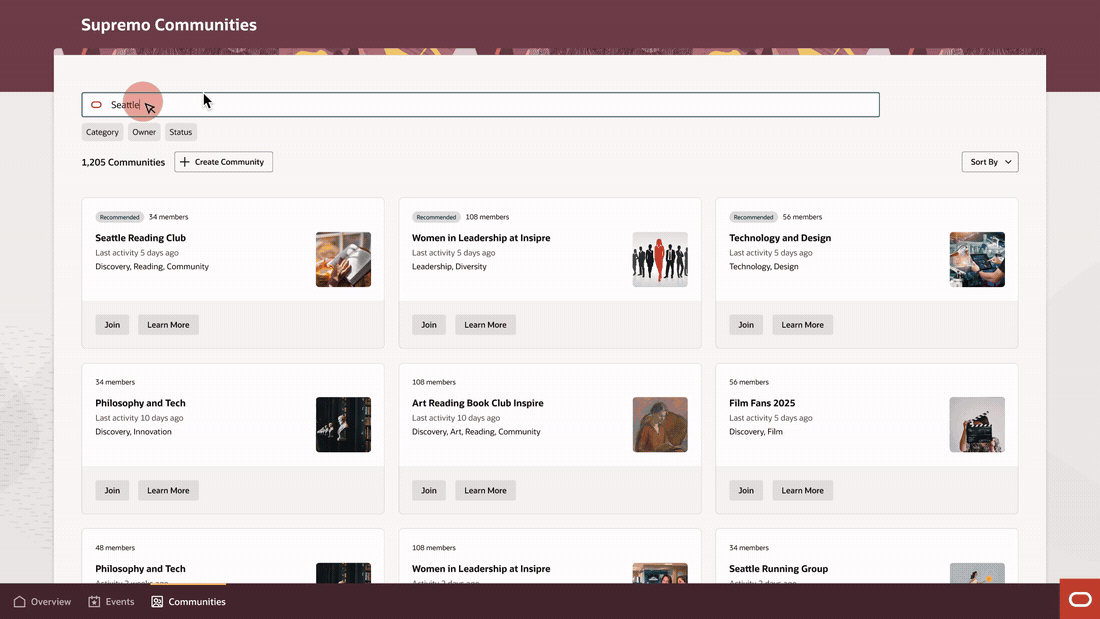Open the Owner filter chip

click(x=144, y=132)
